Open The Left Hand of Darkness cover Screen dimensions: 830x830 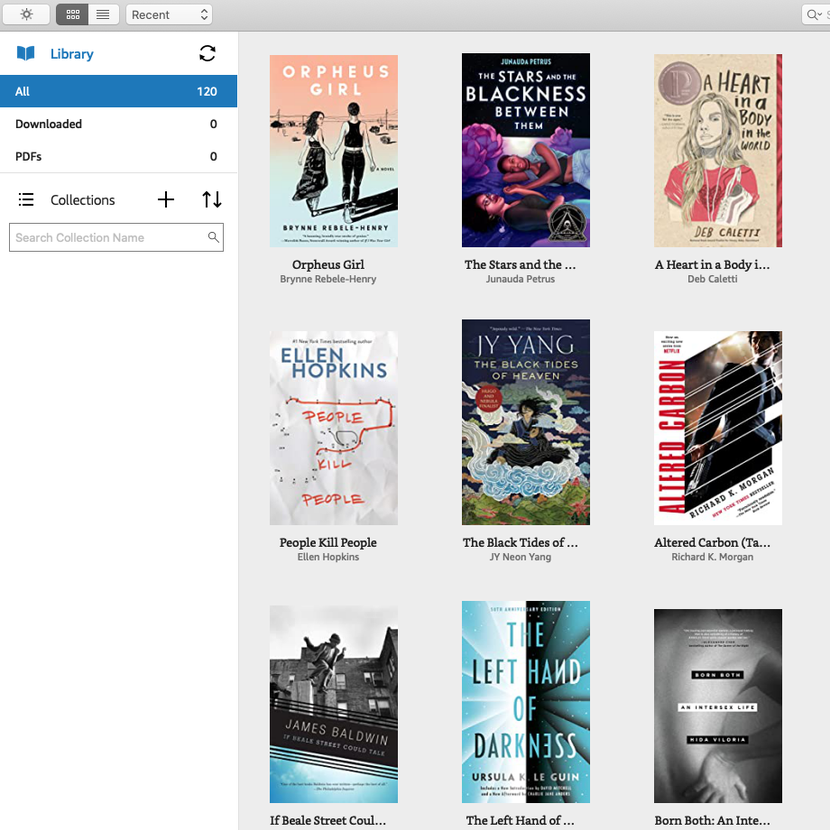pyautogui.click(x=525, y=701)
